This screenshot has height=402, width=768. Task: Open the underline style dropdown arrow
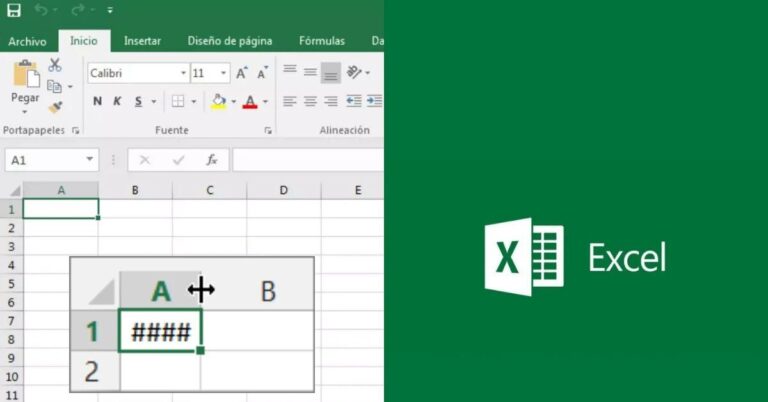coord(154,102)
